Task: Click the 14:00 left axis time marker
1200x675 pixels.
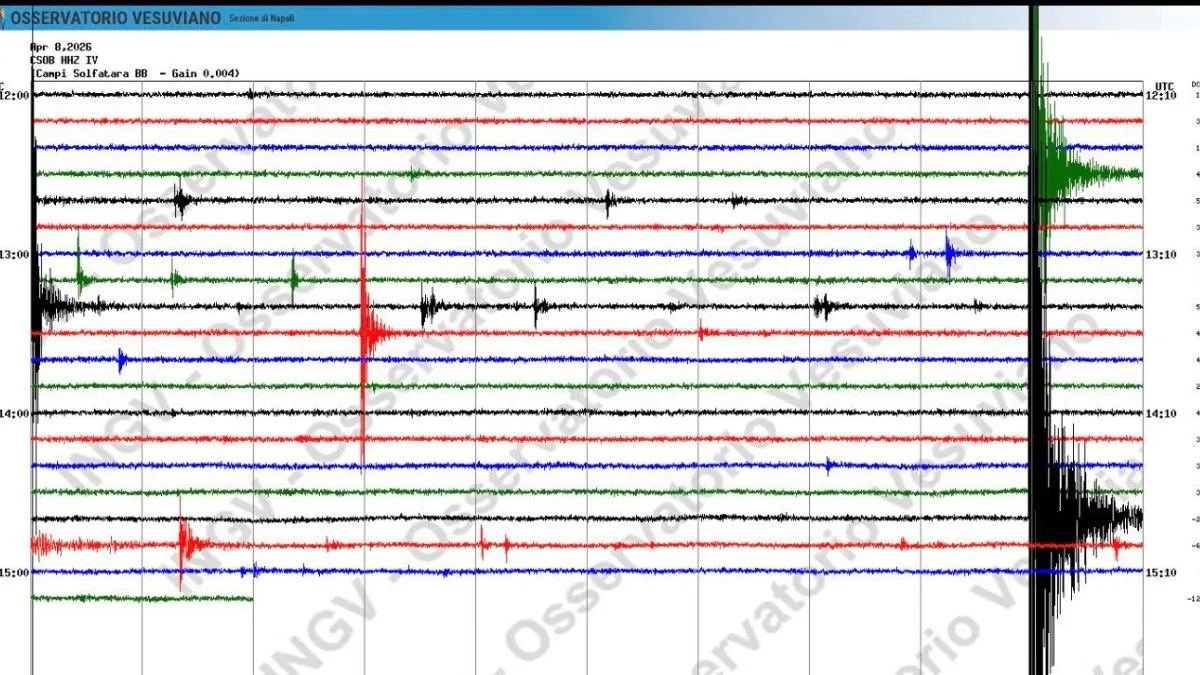Action: 15,413
